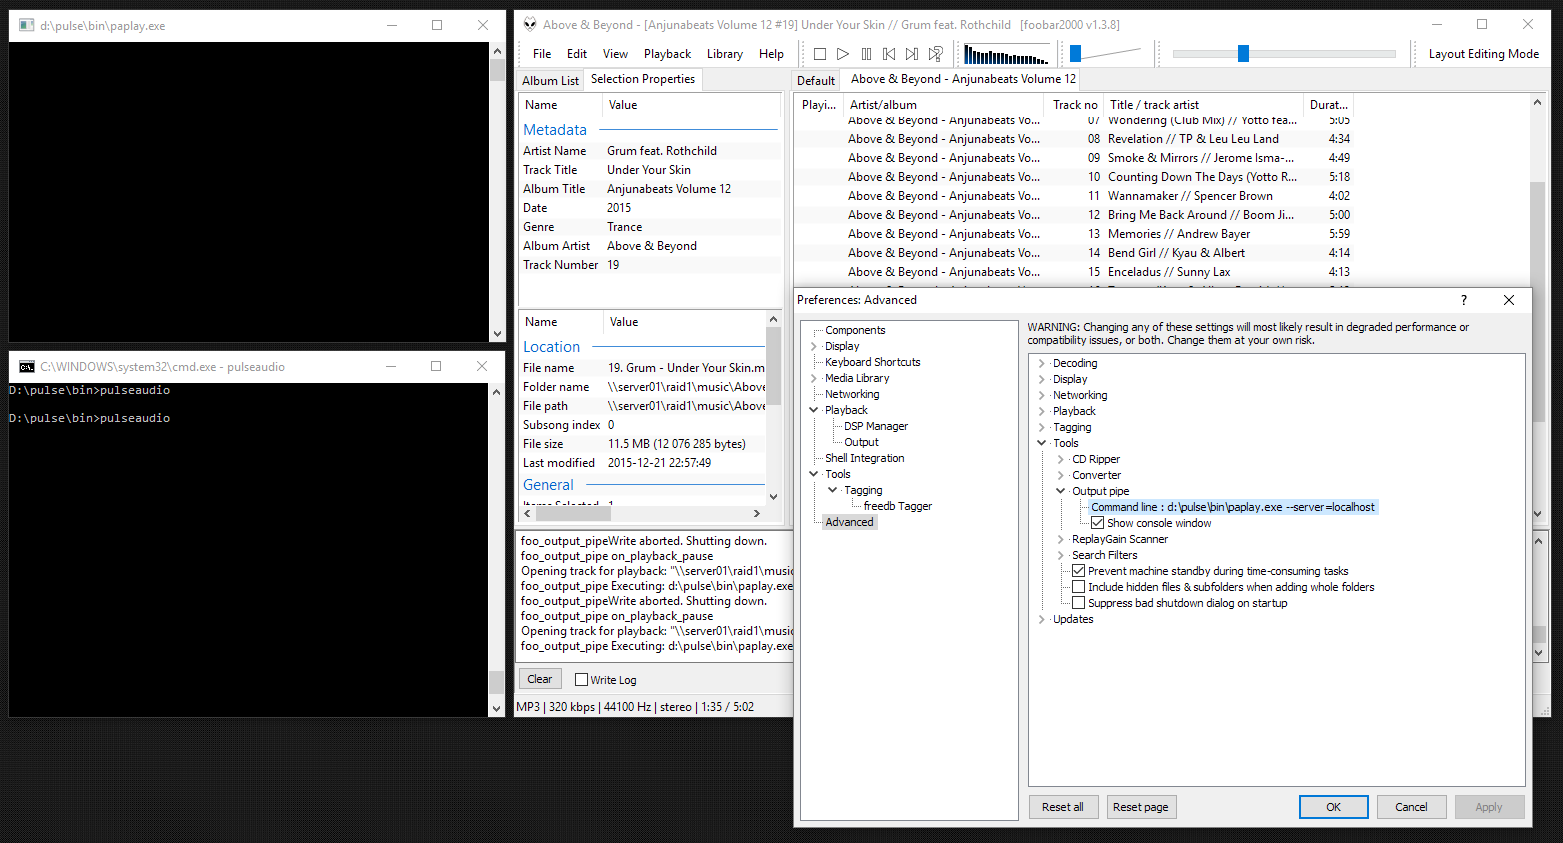Open the Playback menu
The width and height of the screenshot is (1563, 843).
pos(667,54)
